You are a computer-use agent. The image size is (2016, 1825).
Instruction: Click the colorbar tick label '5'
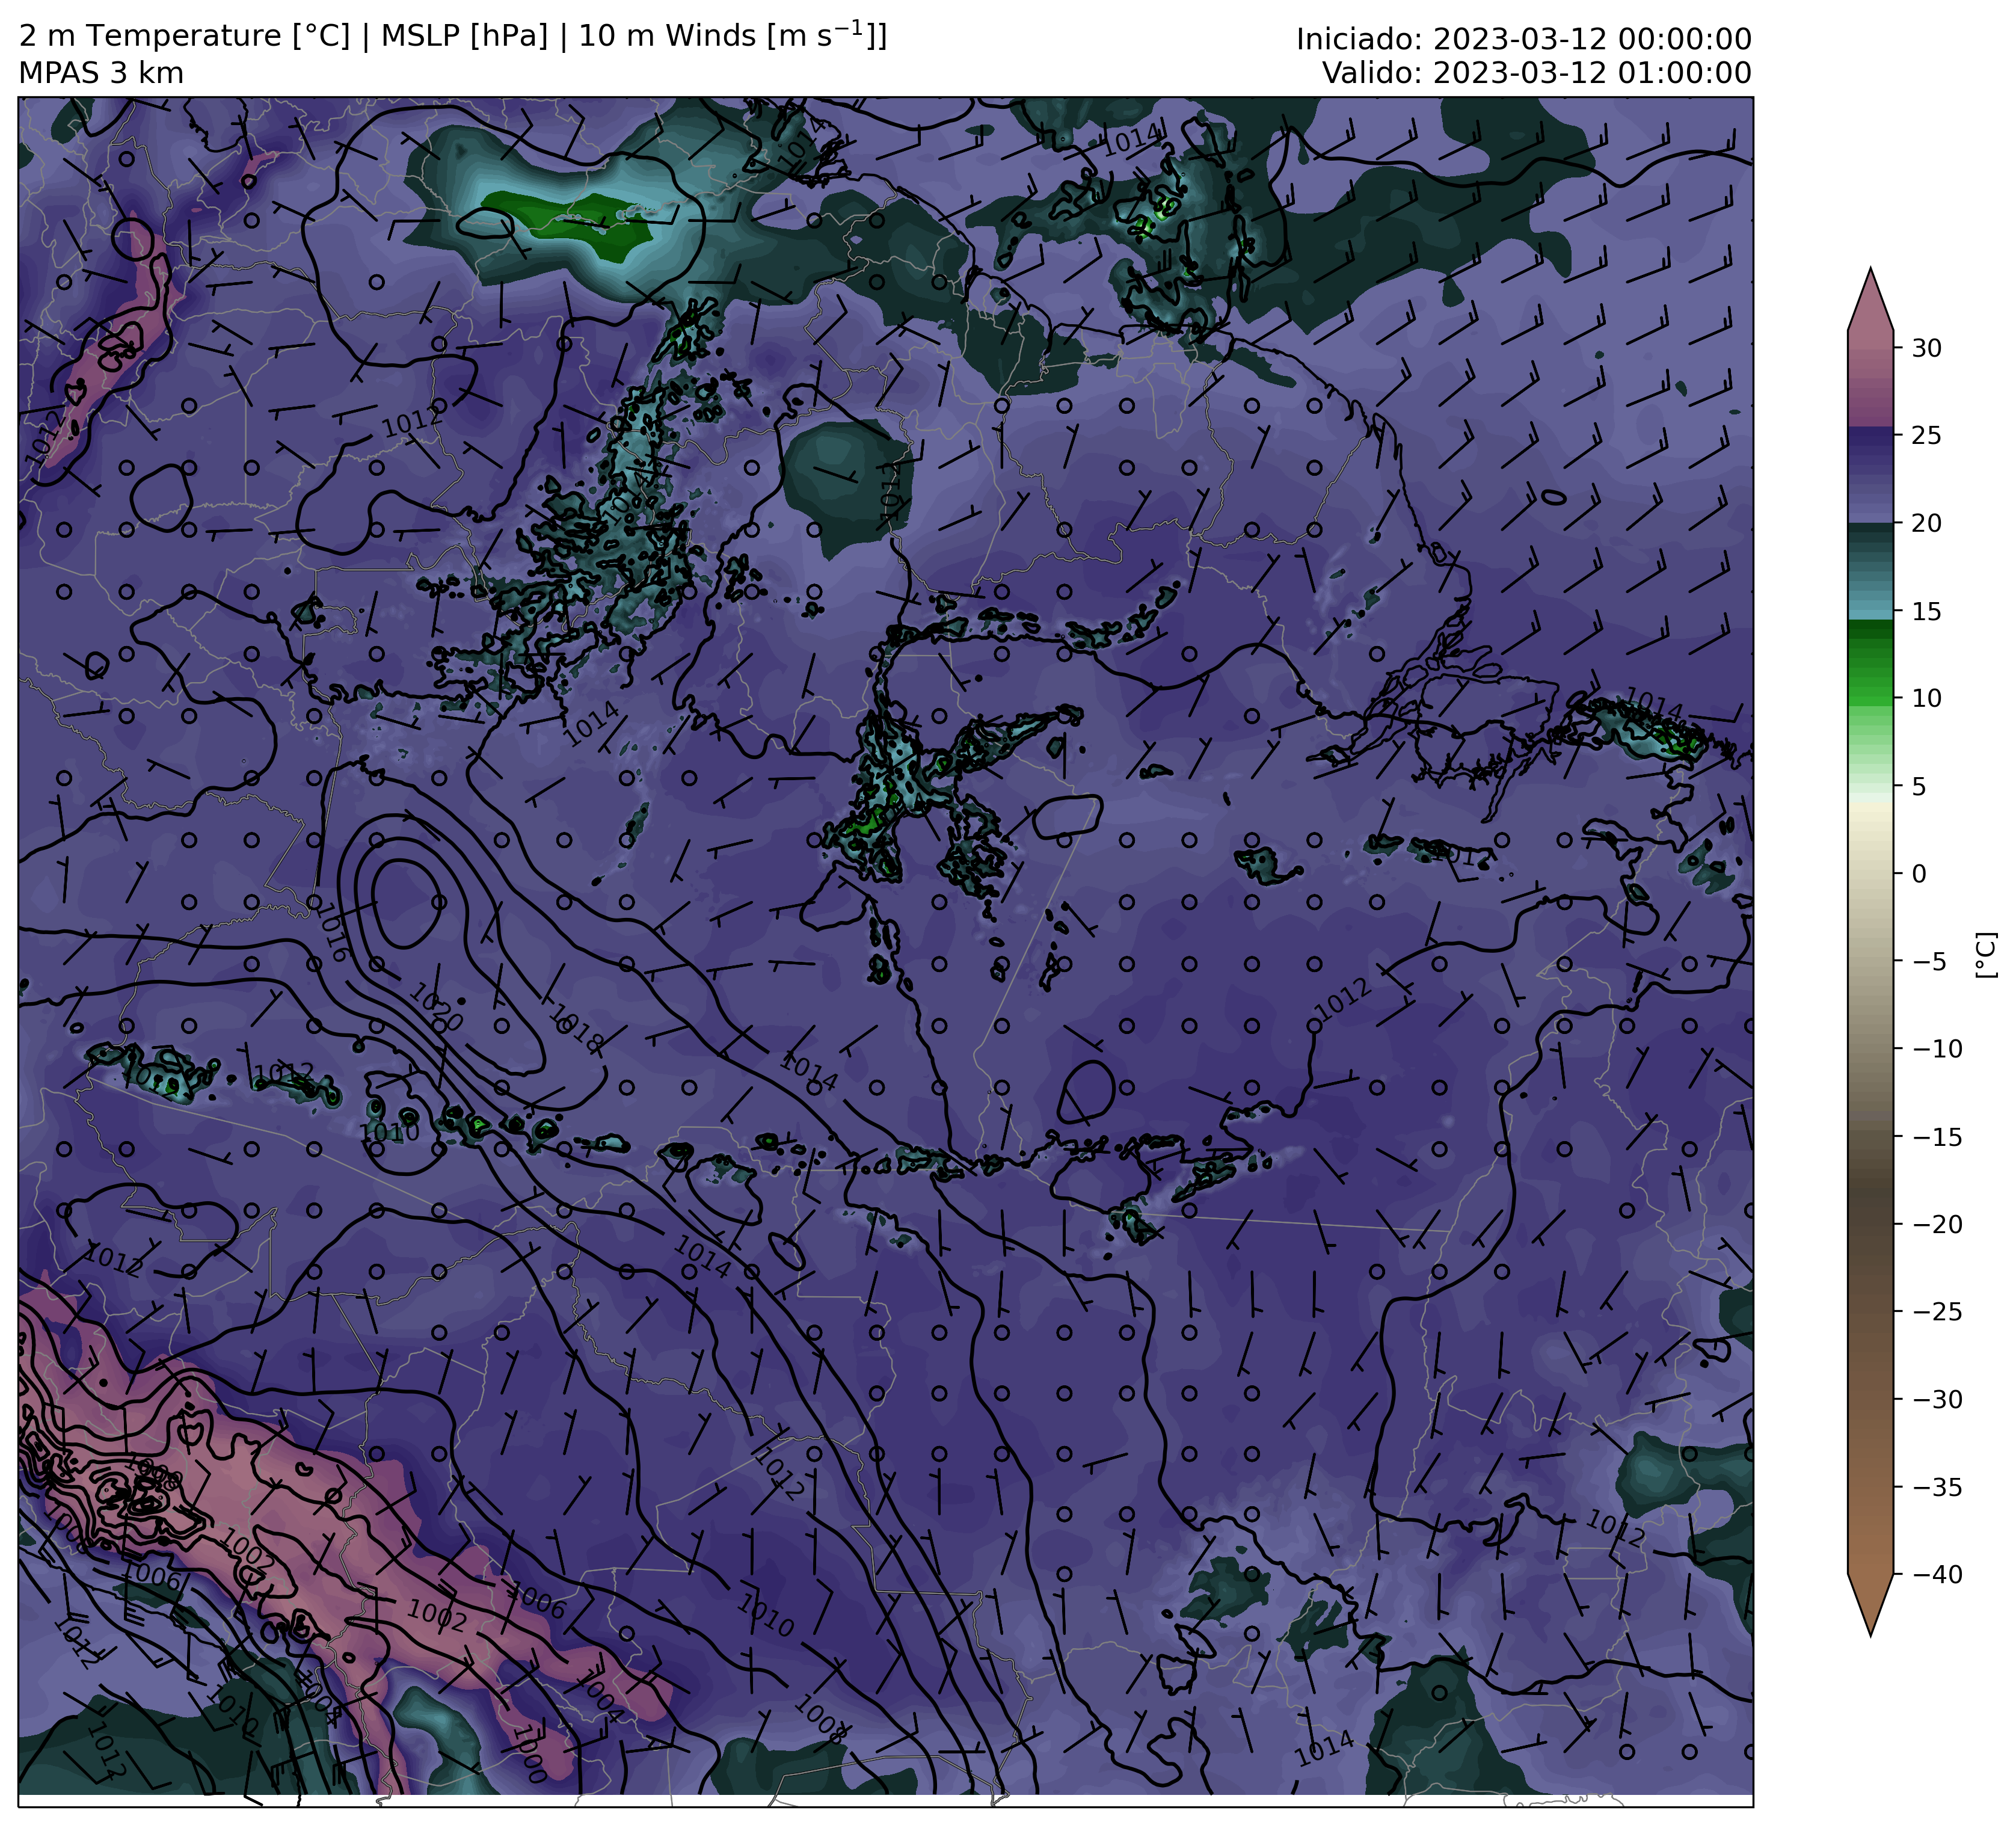(x=1919, y=786)
